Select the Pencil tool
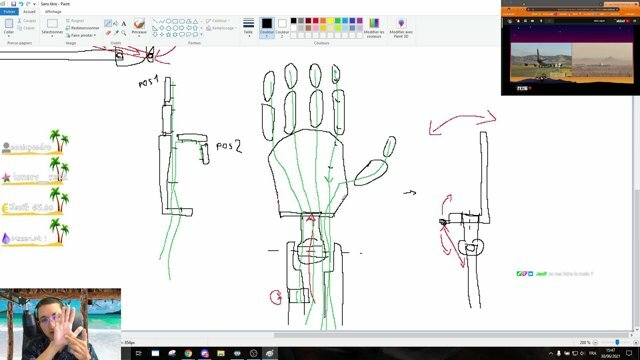The height and width of the screenshot is (360, 640). (108, 23)
